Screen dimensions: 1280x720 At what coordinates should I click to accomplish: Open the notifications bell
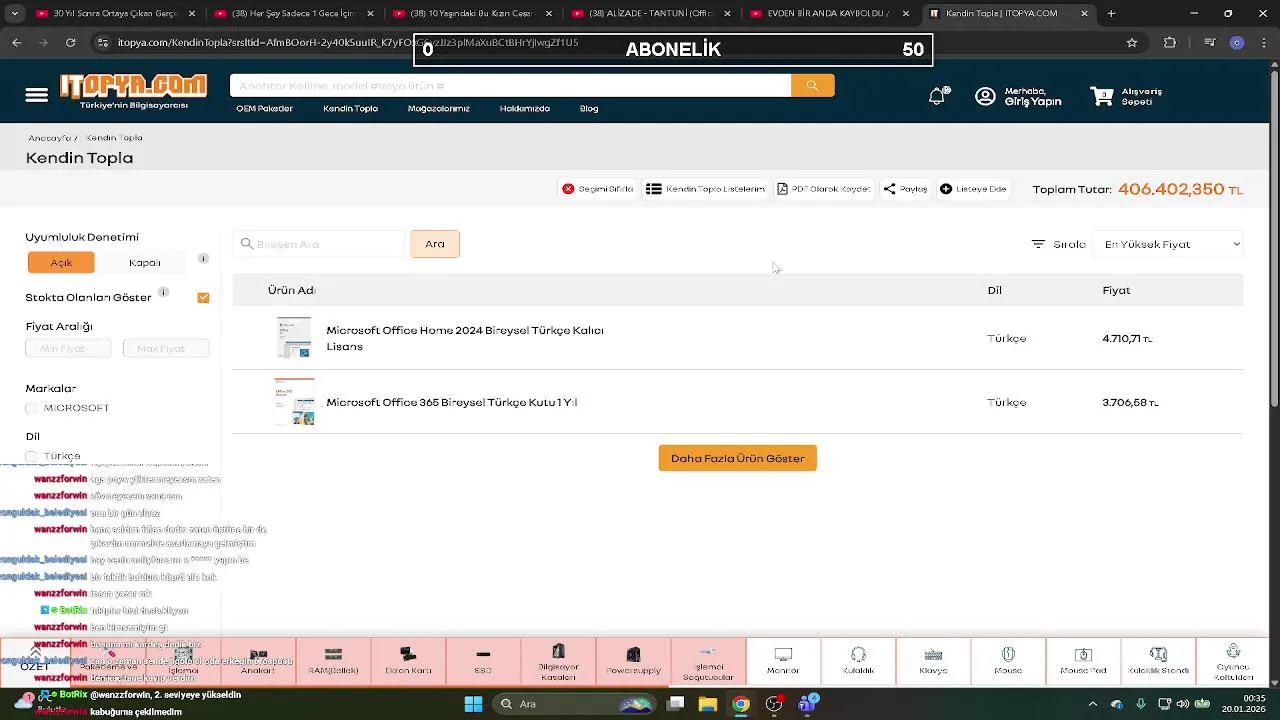[937, 96]
